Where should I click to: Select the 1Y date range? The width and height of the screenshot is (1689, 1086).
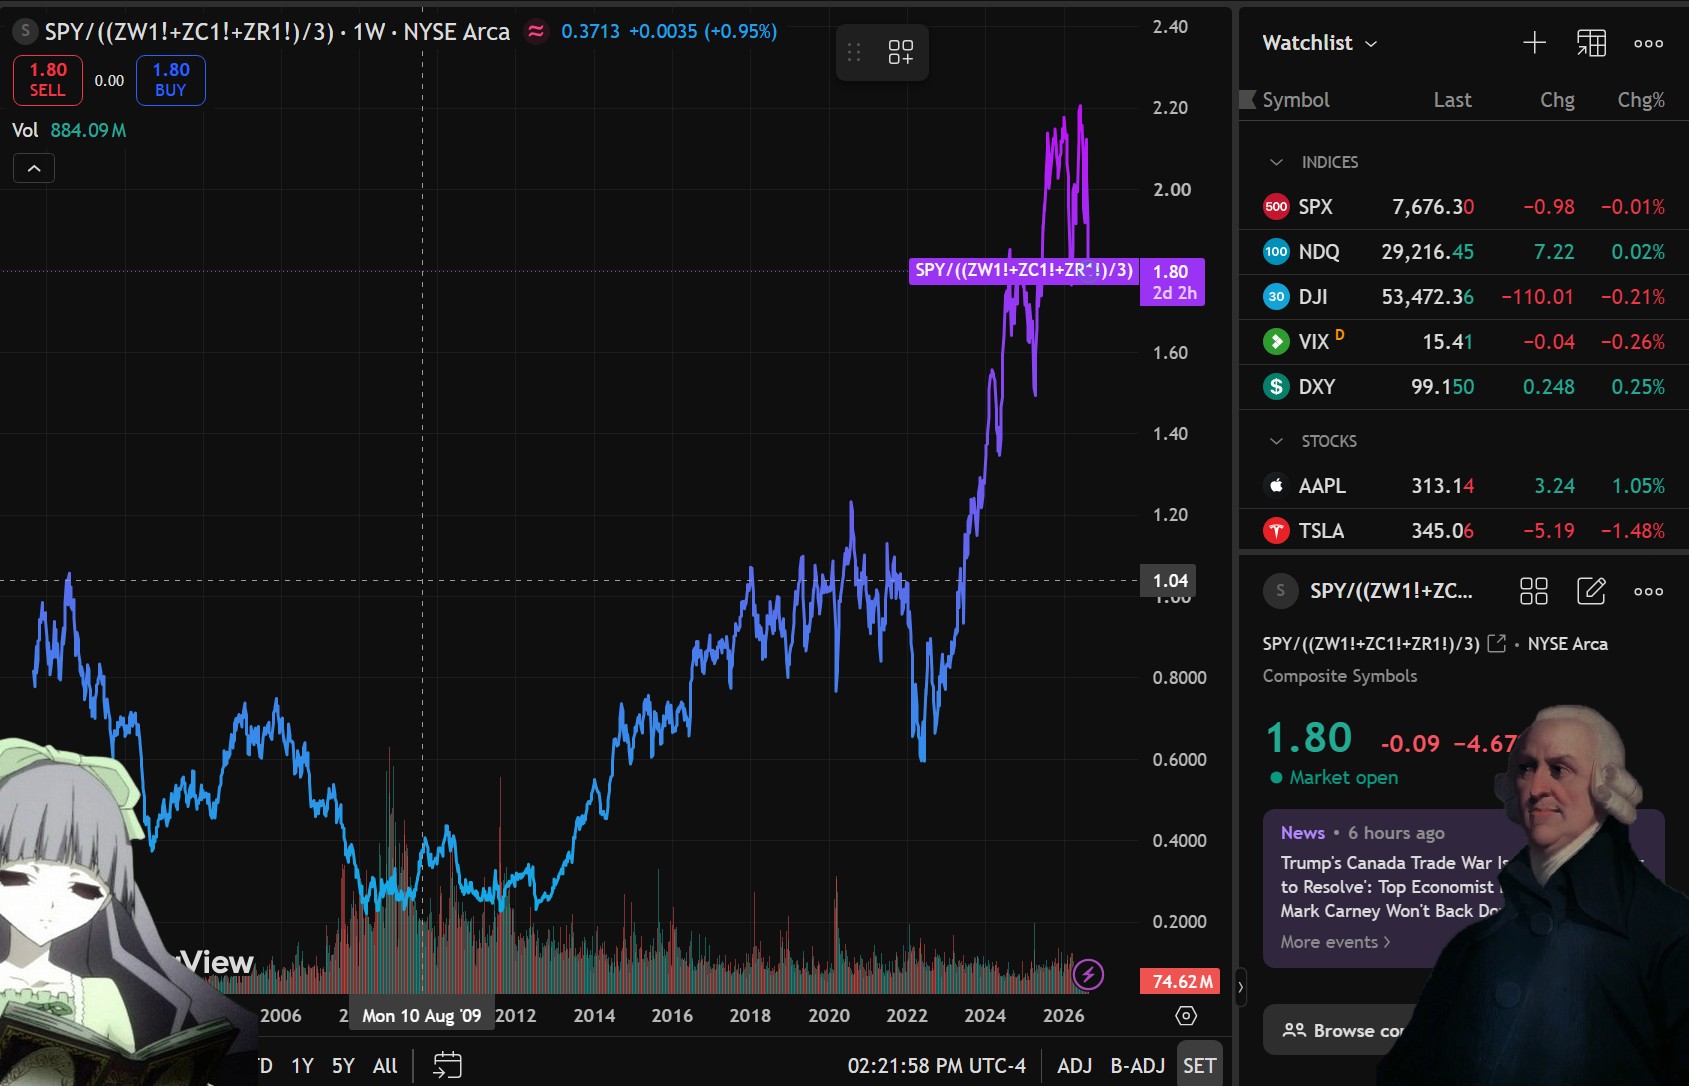tap(302, 1066)
